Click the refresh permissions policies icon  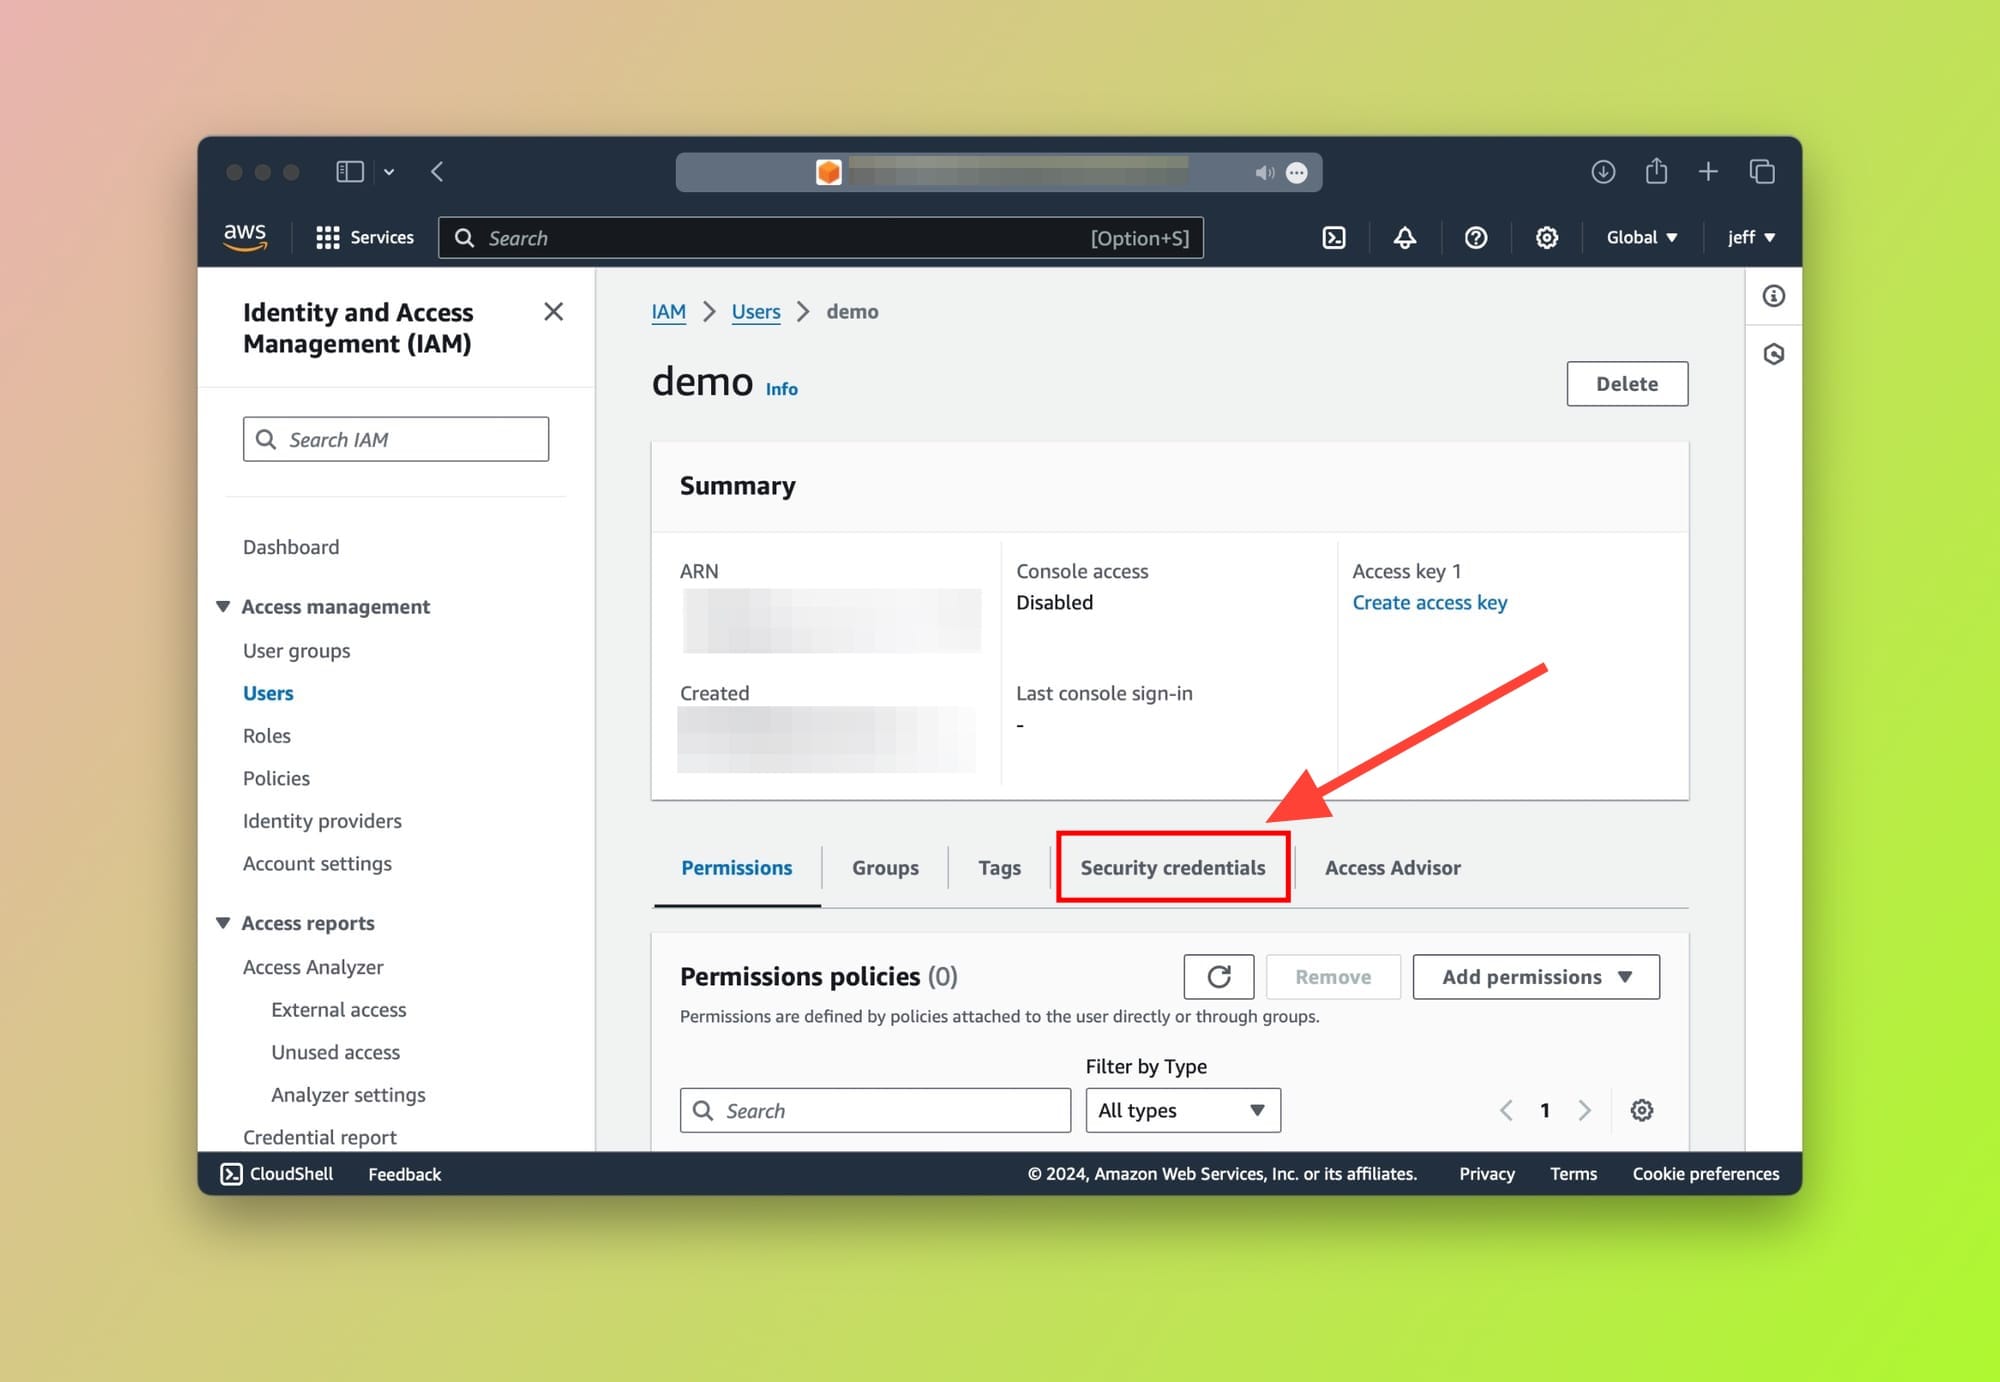1219,976
